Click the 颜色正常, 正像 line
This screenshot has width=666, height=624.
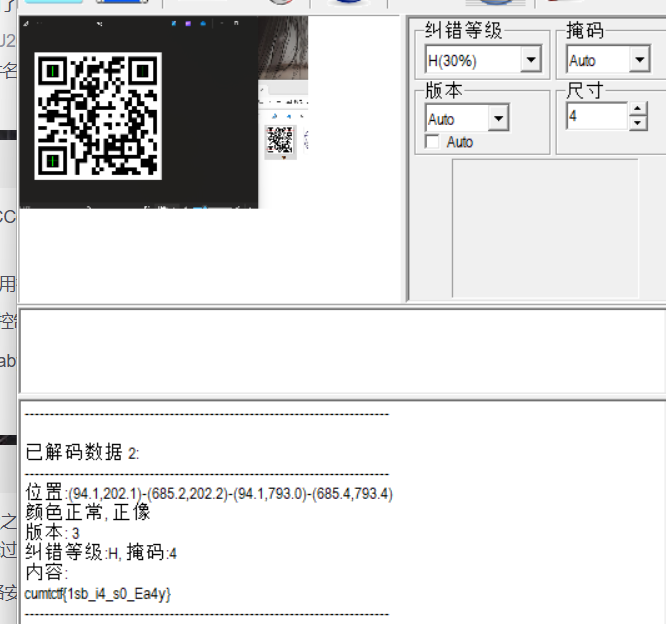pos(87,512)
